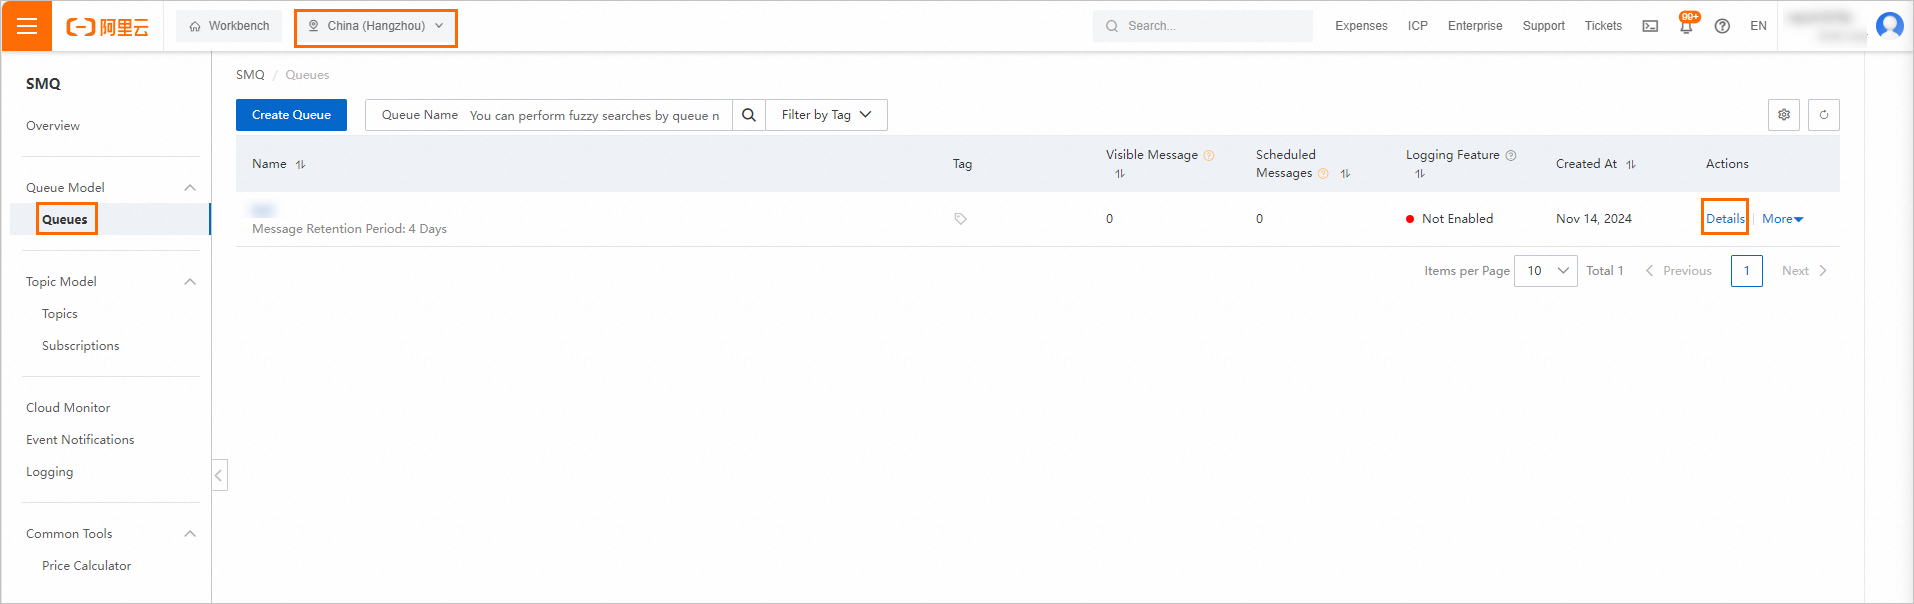Show Scheduled Messages help tooltip icon
1914x604 pixels.
[1323, 174]
